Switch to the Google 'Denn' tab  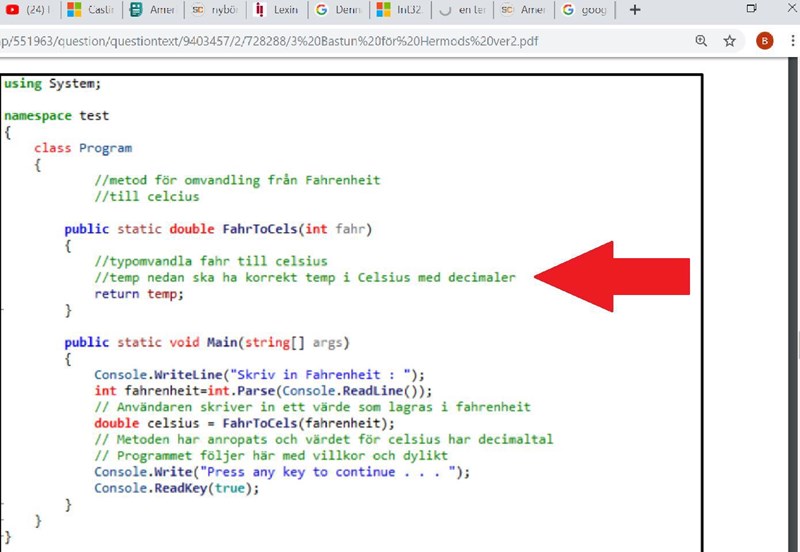coord(338,10)
